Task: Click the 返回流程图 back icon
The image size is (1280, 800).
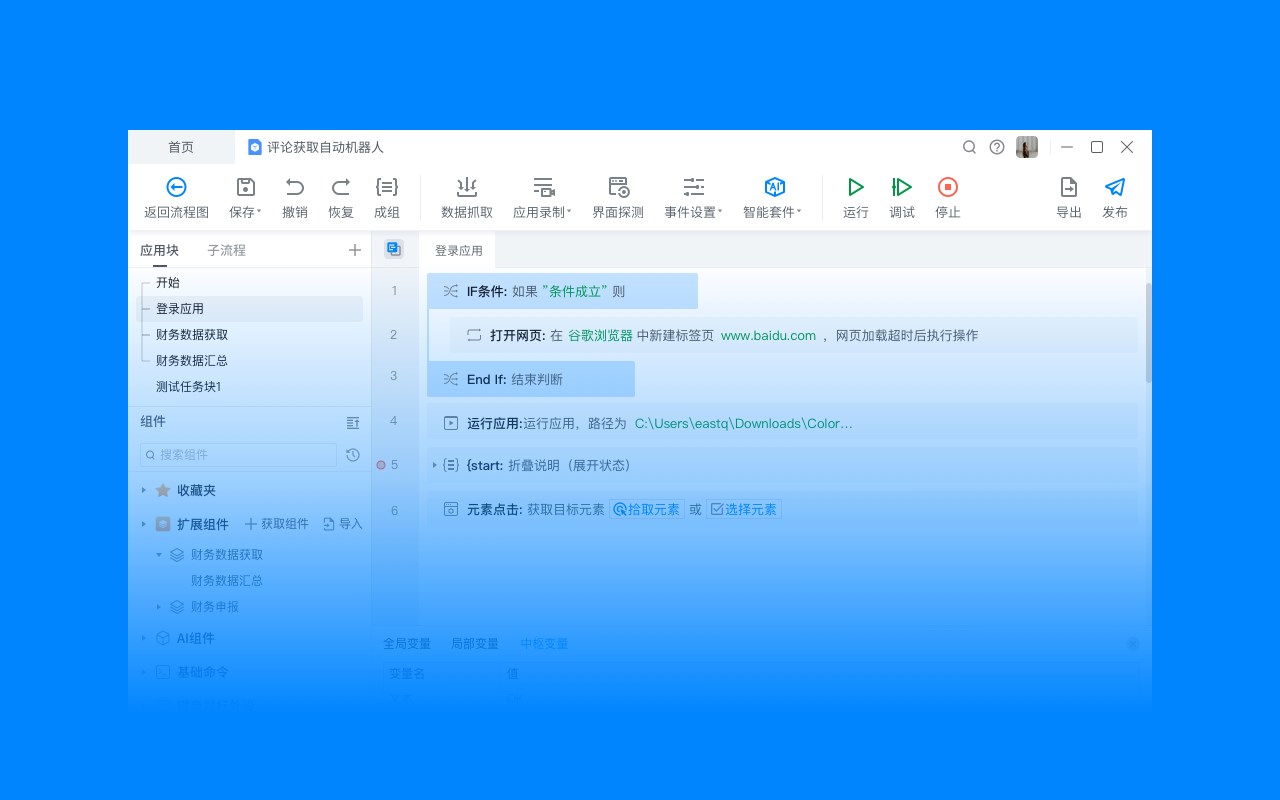Action: (x=176, y=187)
